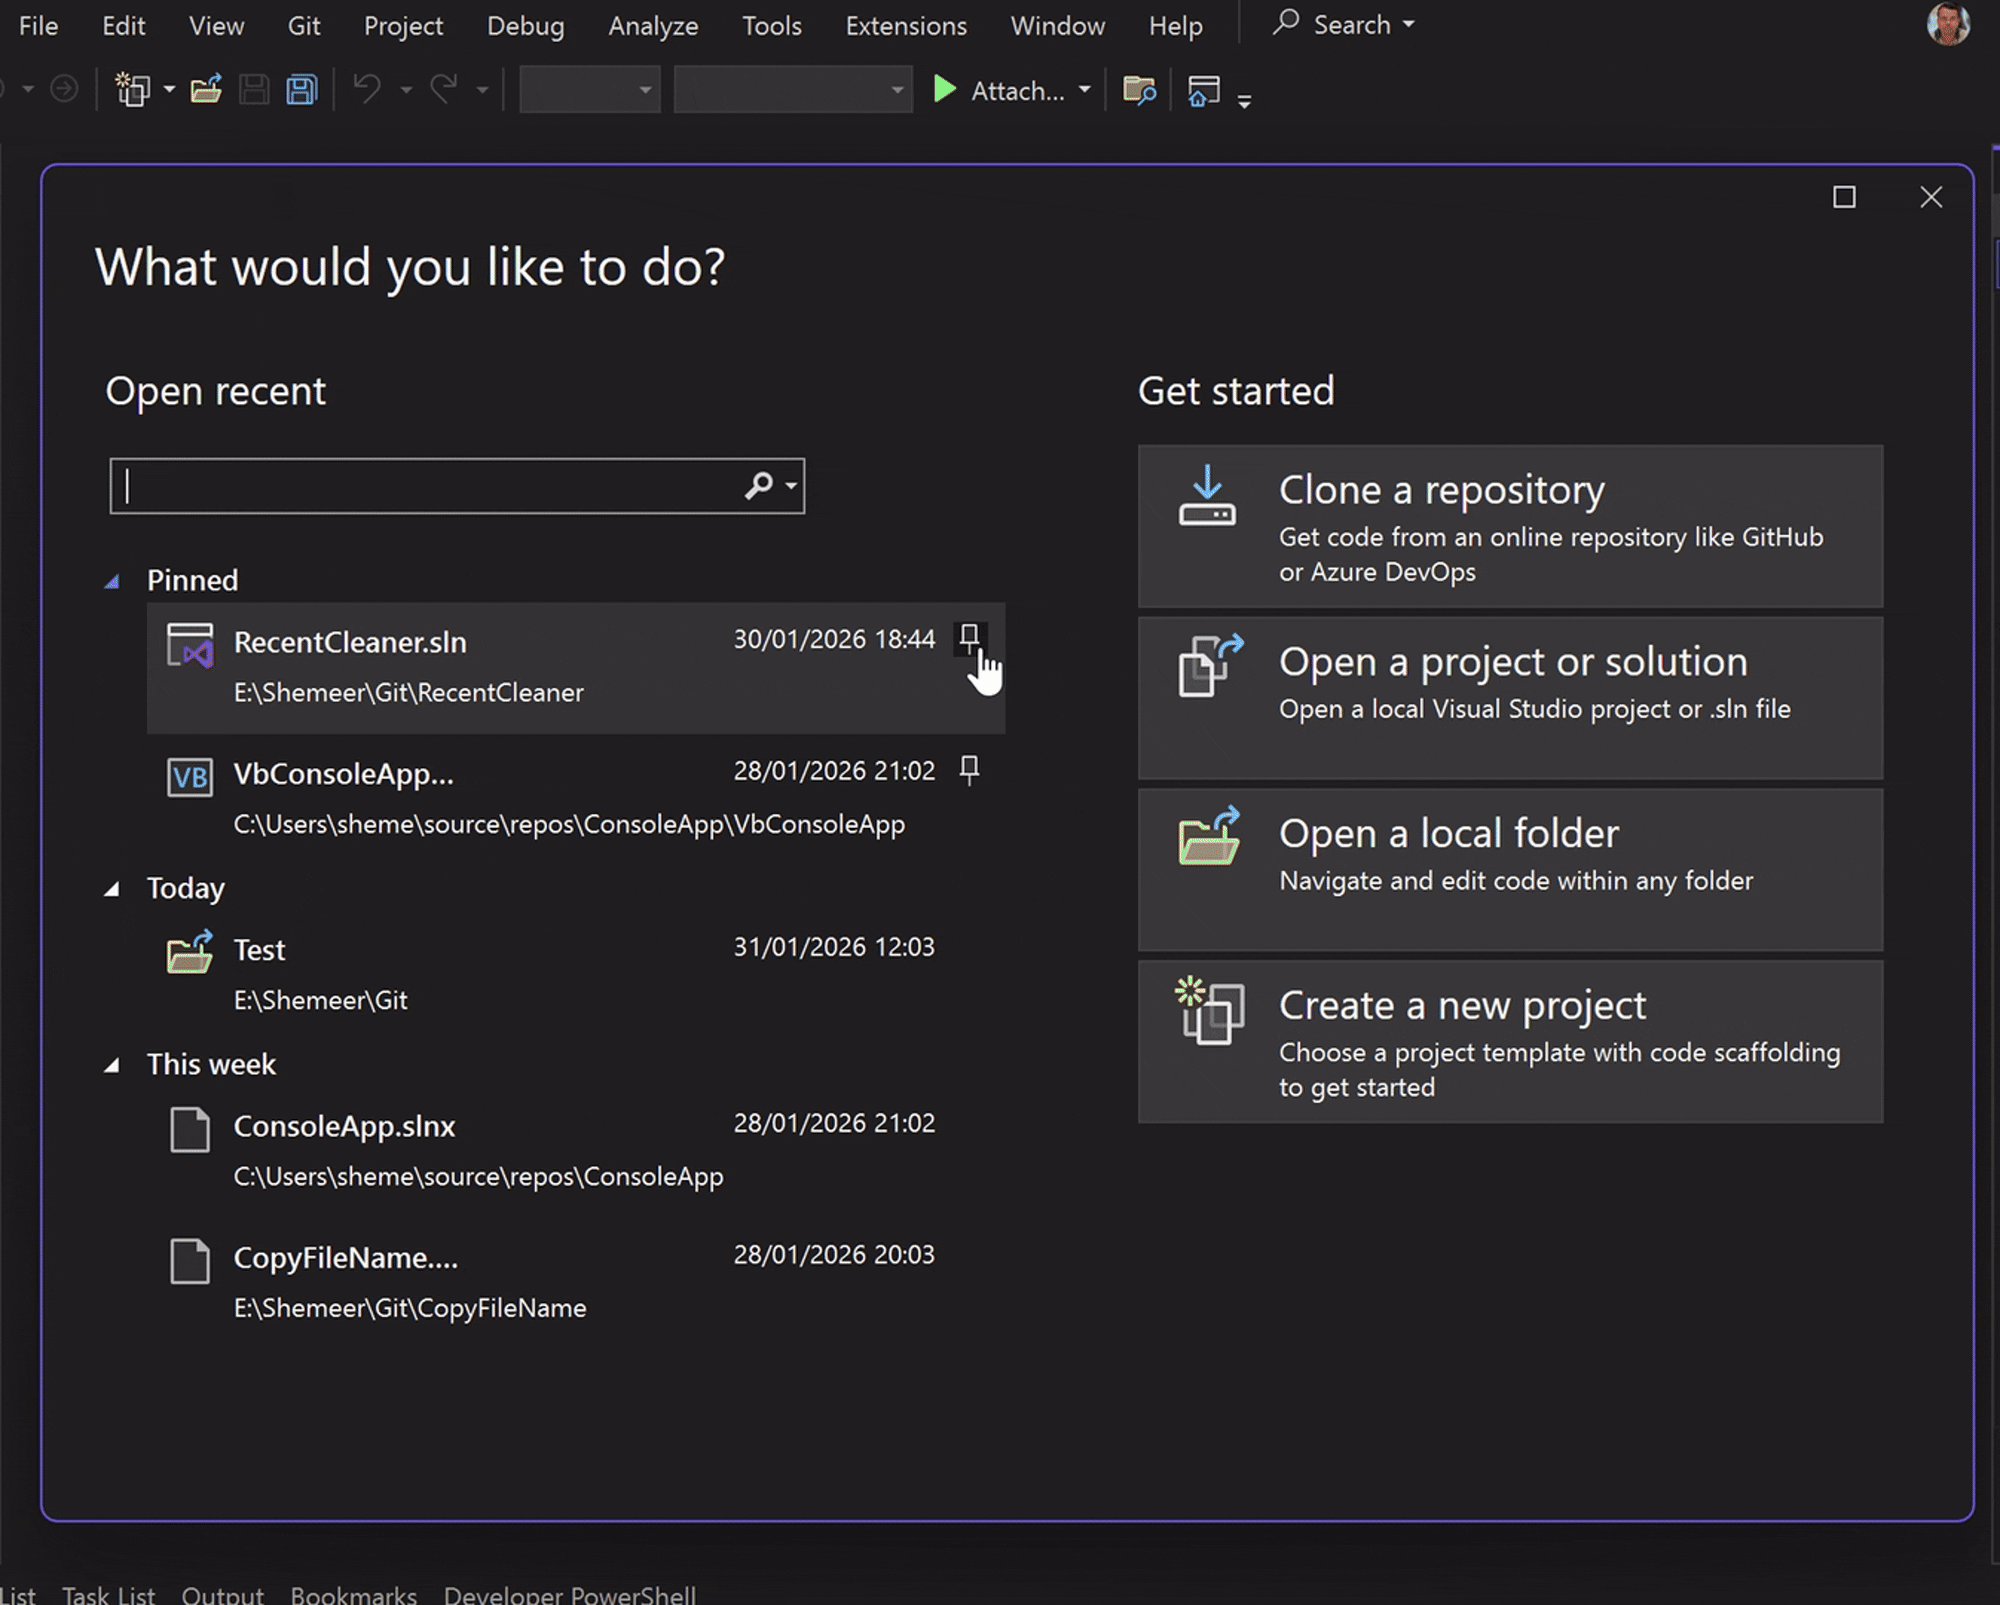Unpin RecentCleaner.sln from pinned list

pyautogui.click(x=969, y=637)
